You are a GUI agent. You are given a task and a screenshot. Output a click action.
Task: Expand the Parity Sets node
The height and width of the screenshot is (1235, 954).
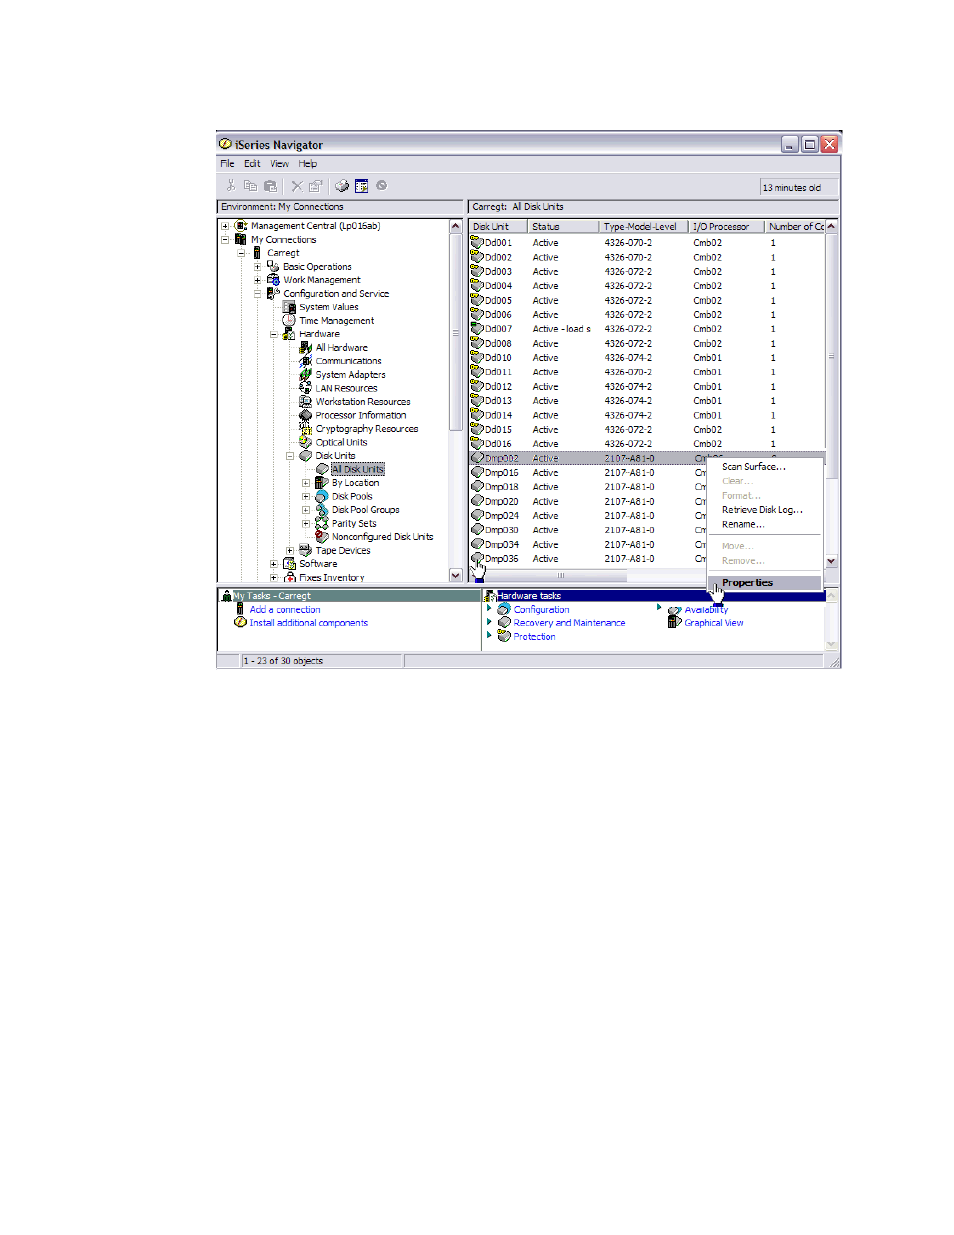click(x=306, y=523)
